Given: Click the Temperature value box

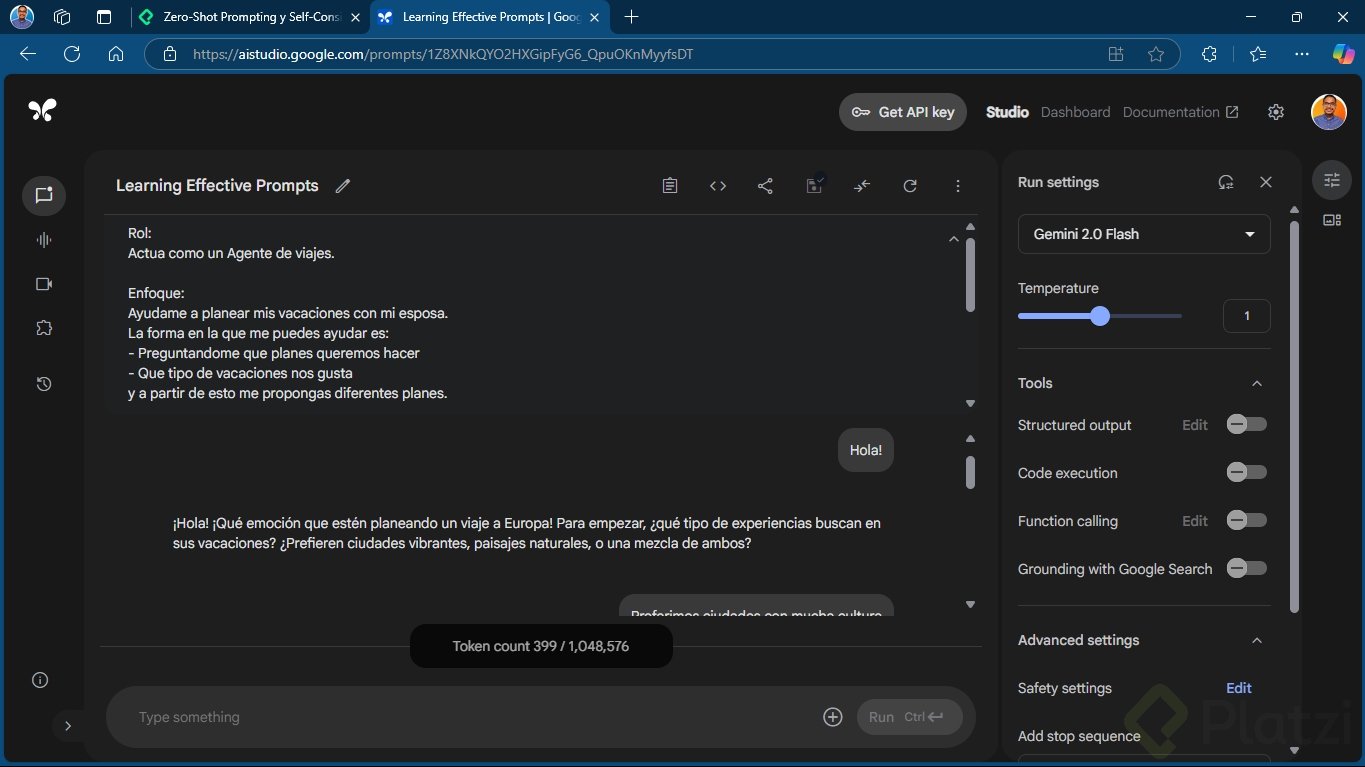Looking at the screenshot, I should 1247,316.
